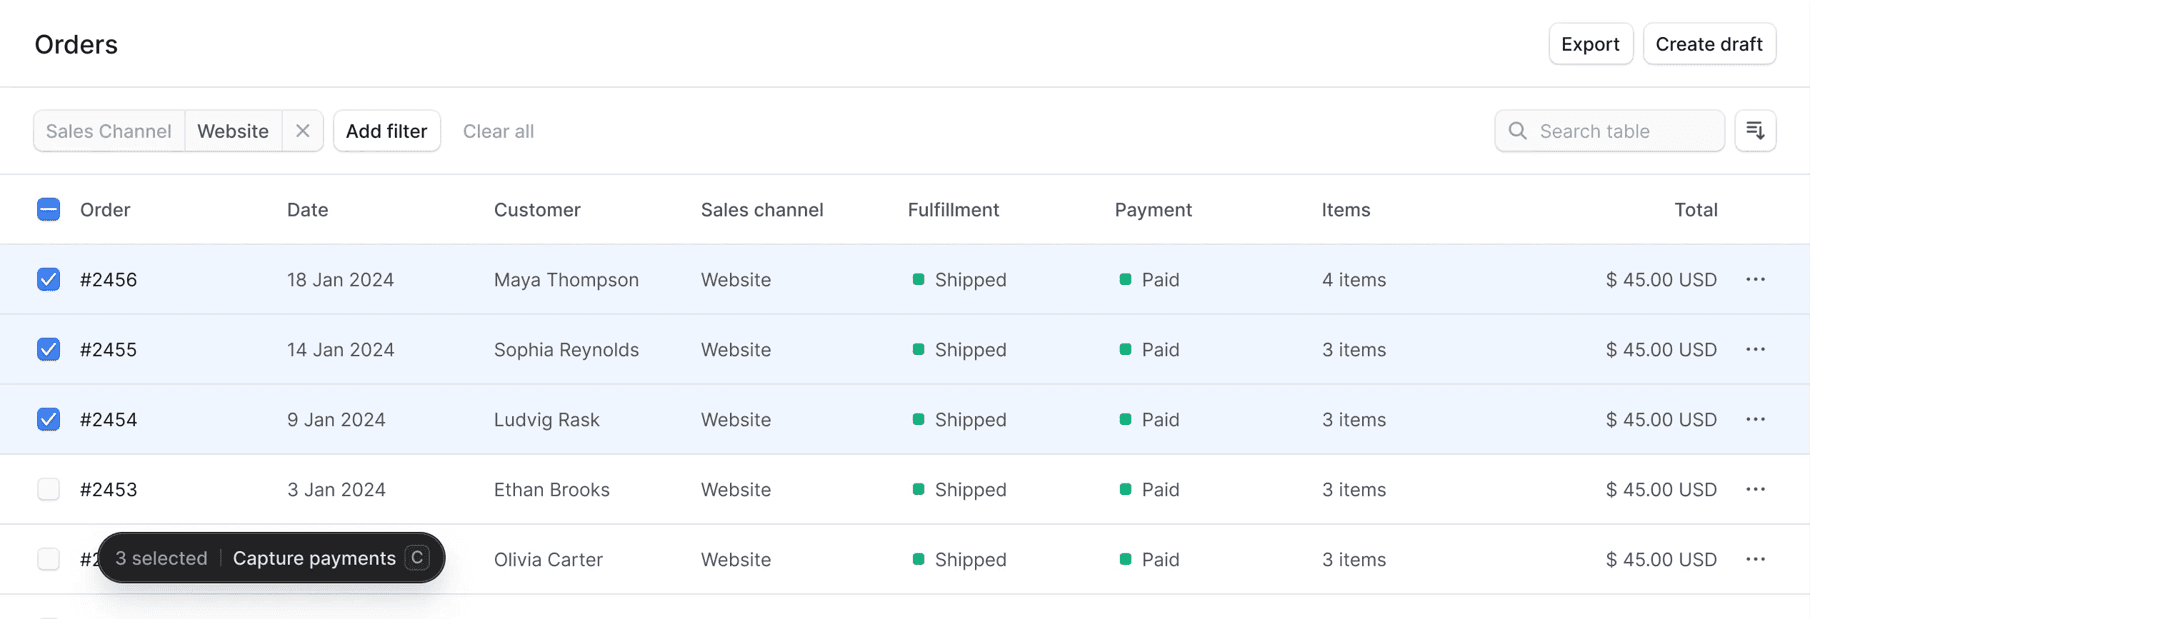
Task: Uncheck order #2454 checkbox
Action: (x=48, y=419)
